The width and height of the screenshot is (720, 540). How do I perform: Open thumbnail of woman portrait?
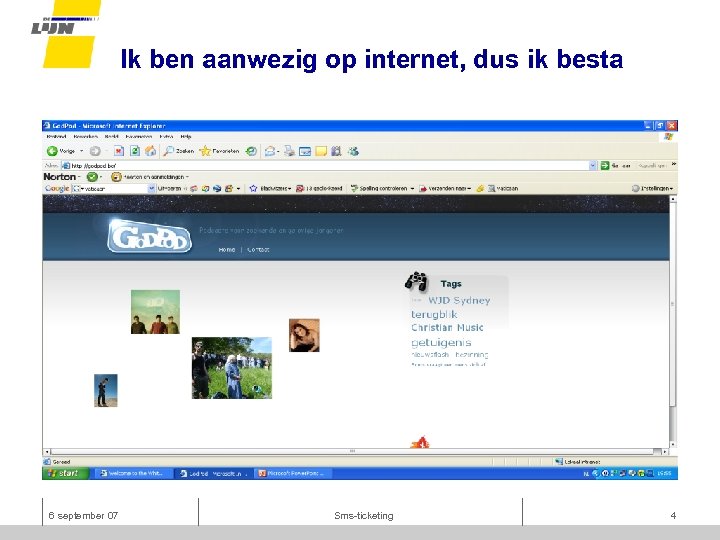[304, 335]
